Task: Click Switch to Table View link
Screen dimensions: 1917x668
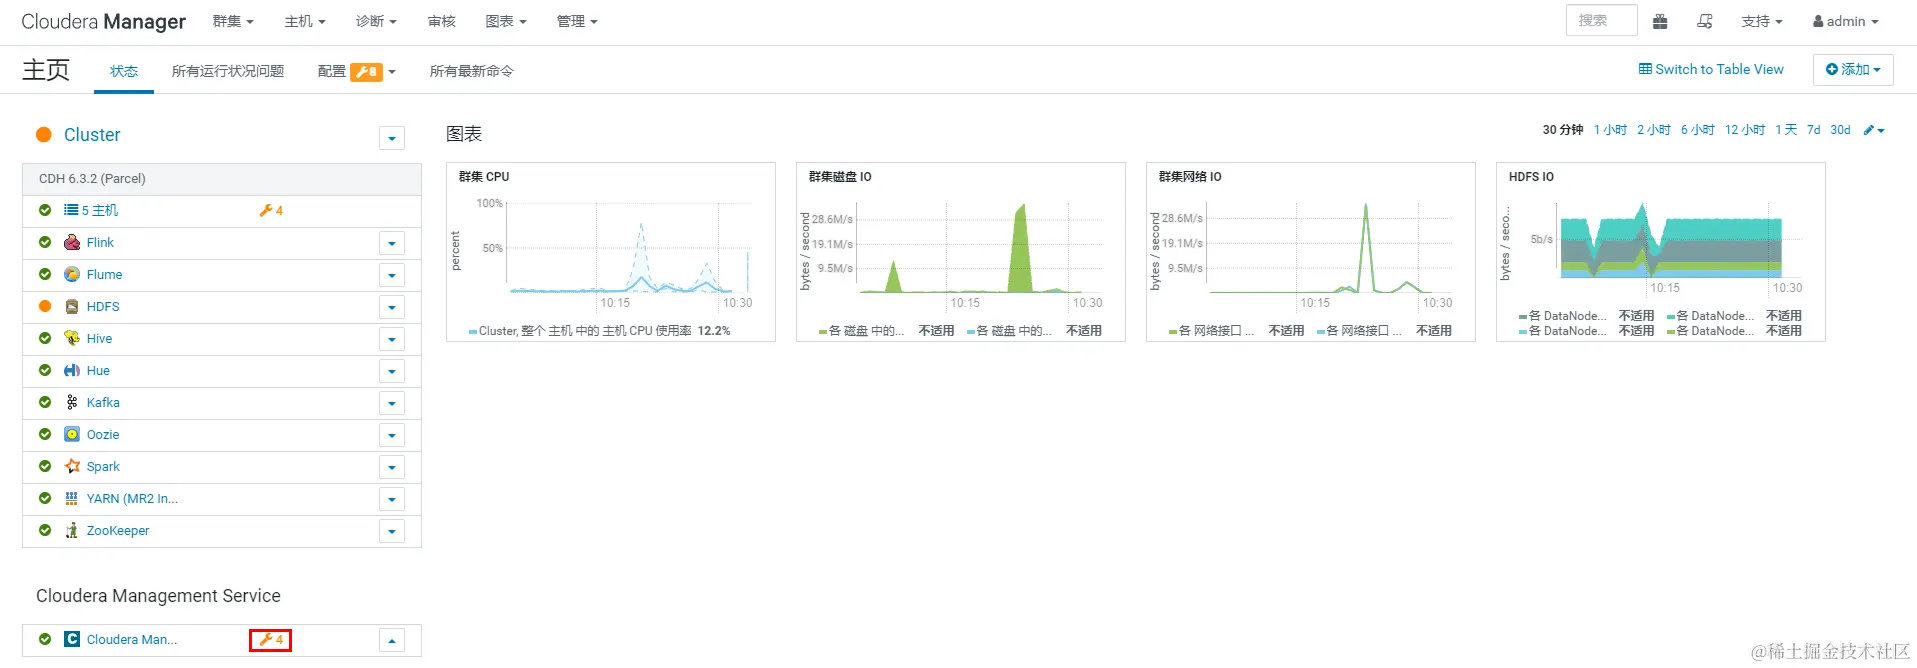Action: [x=1711, y=69]
